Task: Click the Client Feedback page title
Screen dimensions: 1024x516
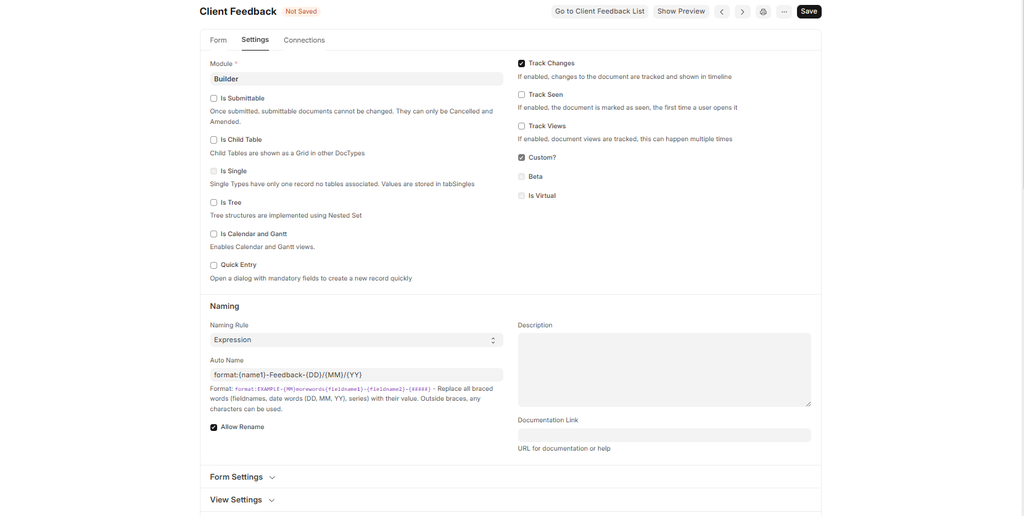Action: (x=238, y=12)
